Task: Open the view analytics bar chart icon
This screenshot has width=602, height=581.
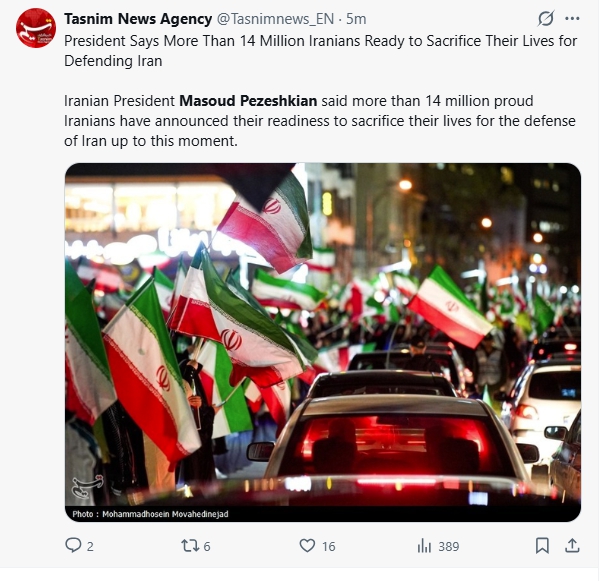Action: click(424, 545)
